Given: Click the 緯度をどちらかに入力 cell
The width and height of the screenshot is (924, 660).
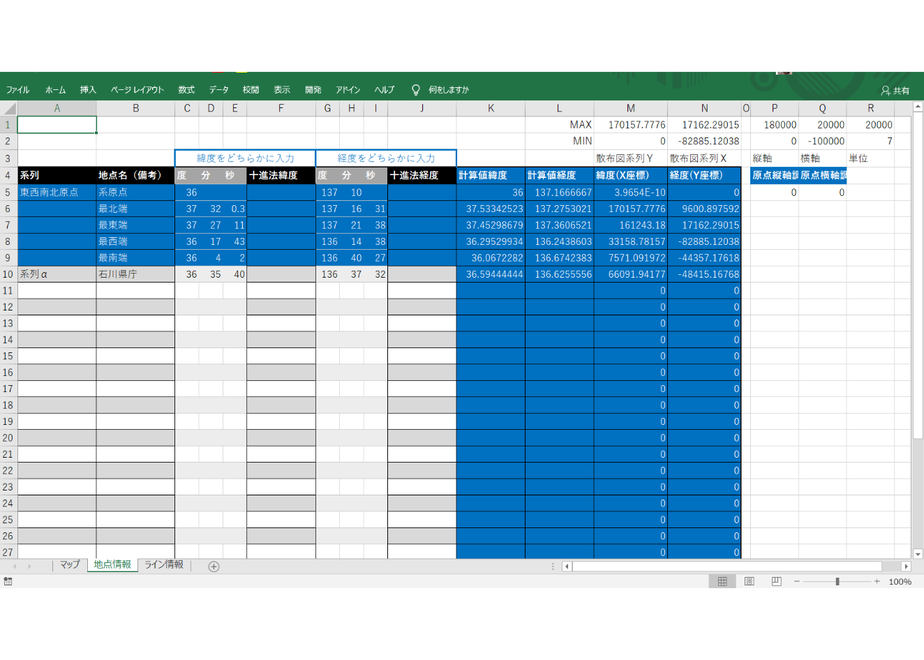Looking at the screenshot, I should click(x=245, y=158).
